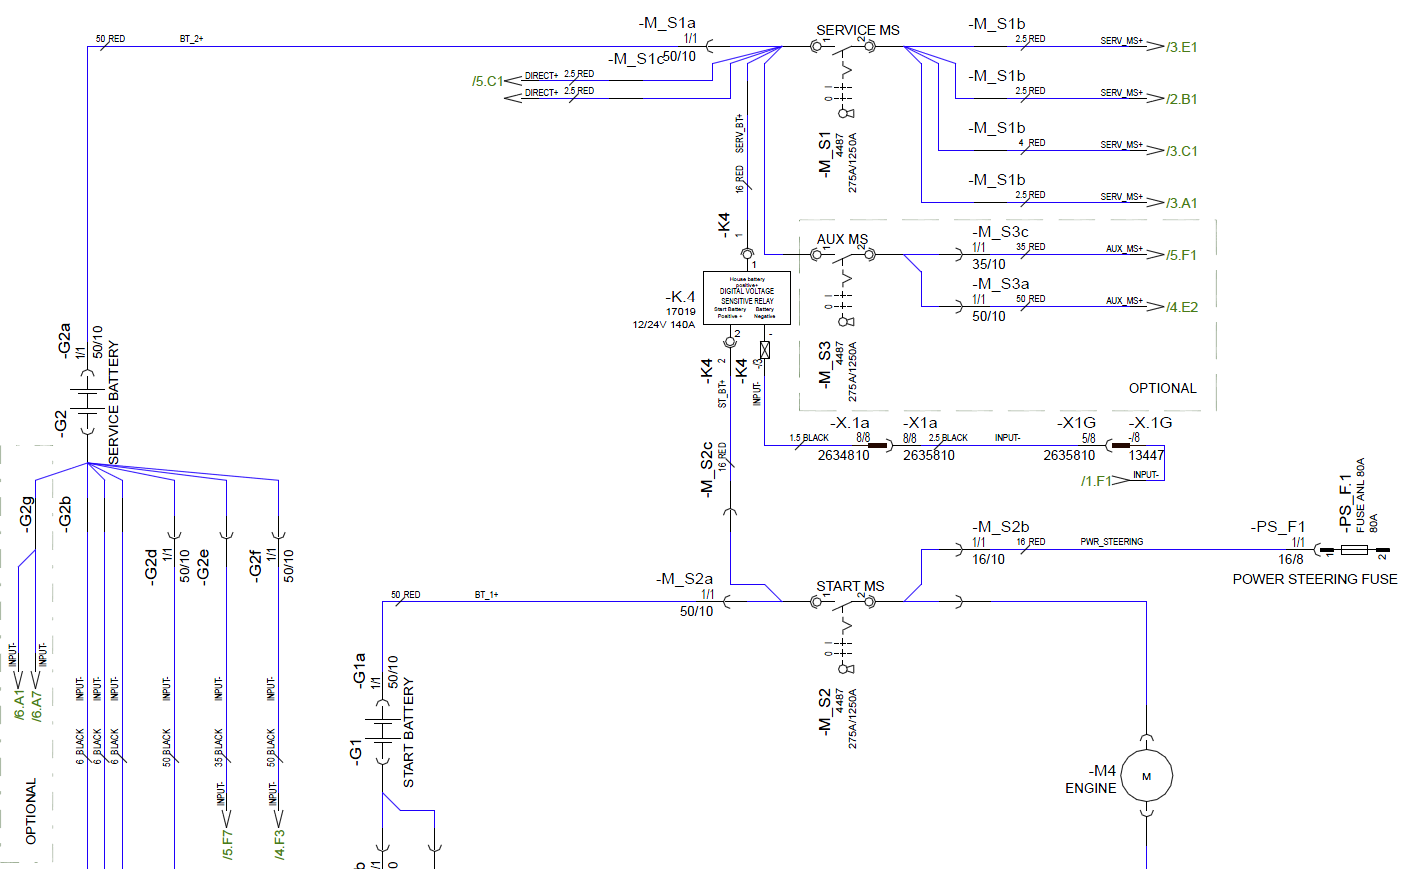Open the /5.F1 AUX_MS+ reference
Screen dimensions: 1428x869
tap(1182, 255)
